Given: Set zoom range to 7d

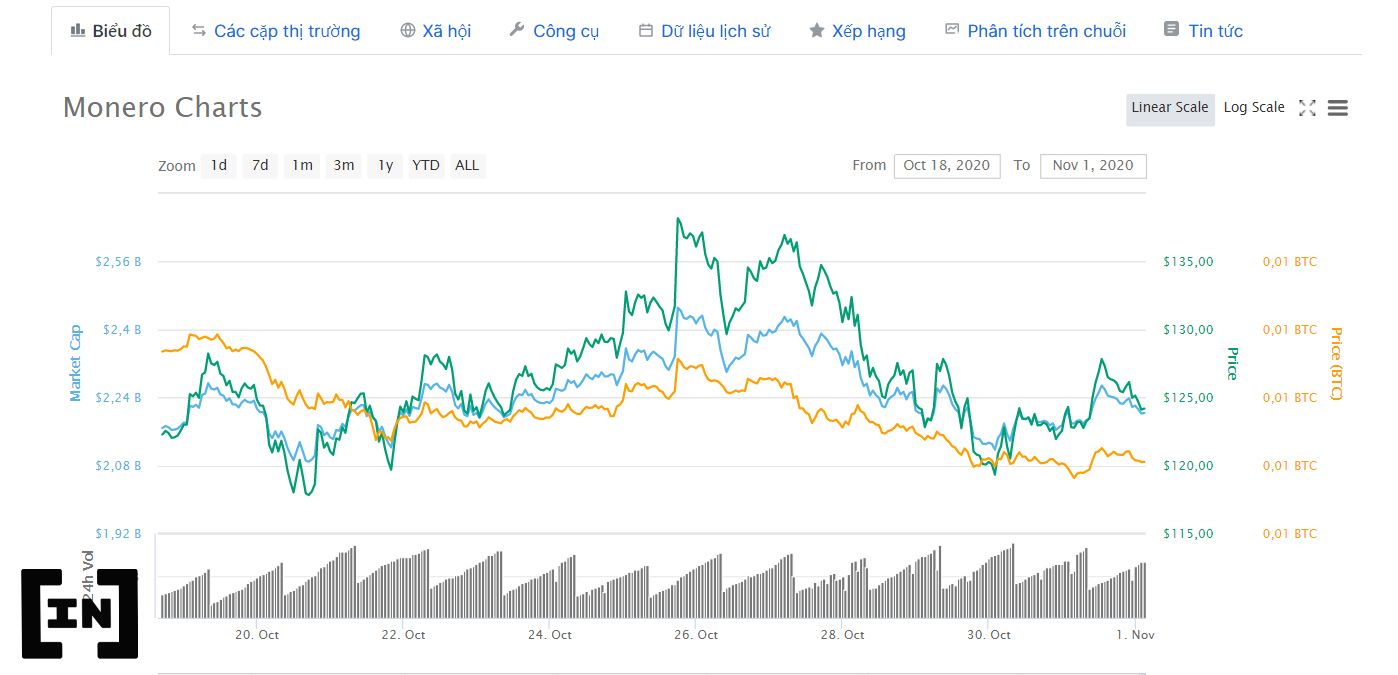Looking at the screenshot, I should pyautogui.click(x=260, y=166).
